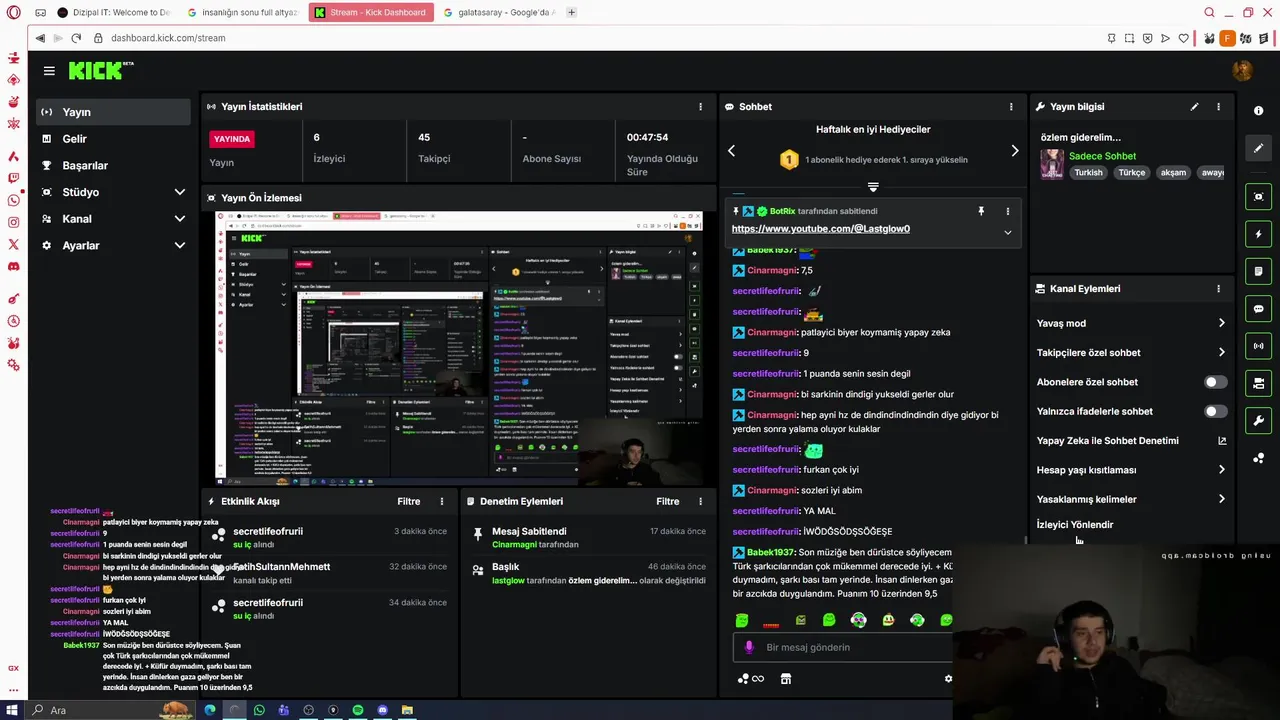The width and height of the screenshot is (1280, 720).
Task: Expand the pinned message chevron
Action: (x=1007, y=232)
